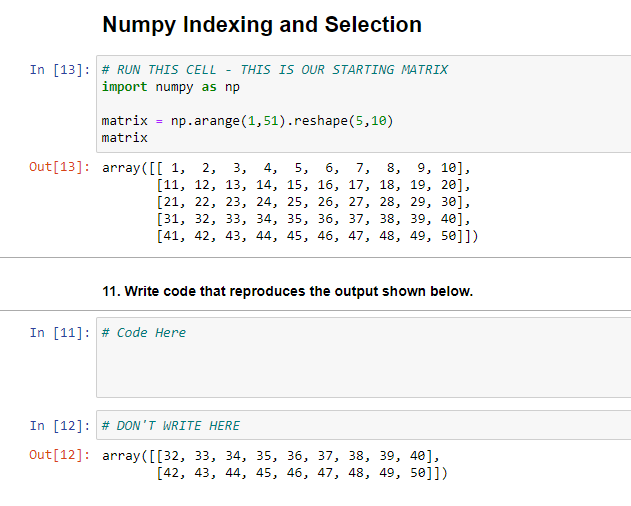Screen dimensions: 631x506
Task: Click the 'import numpy as np' code line
Action: point(171,87)
